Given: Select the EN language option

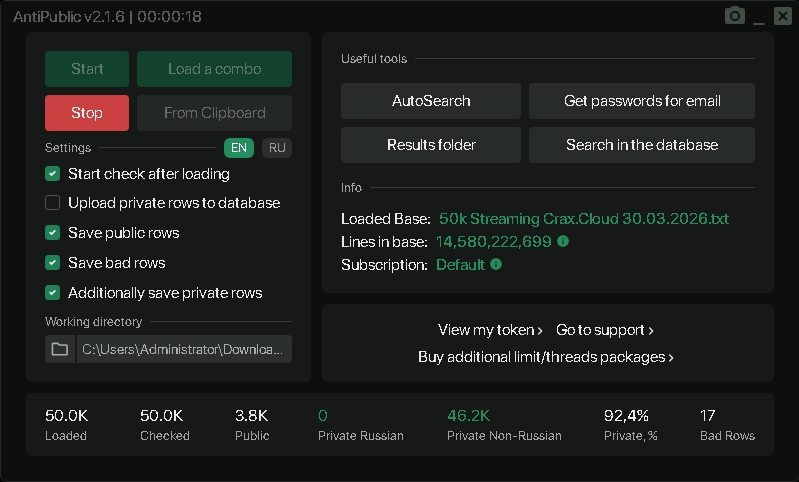Looking at the screenshot, I should pos(239,148).
